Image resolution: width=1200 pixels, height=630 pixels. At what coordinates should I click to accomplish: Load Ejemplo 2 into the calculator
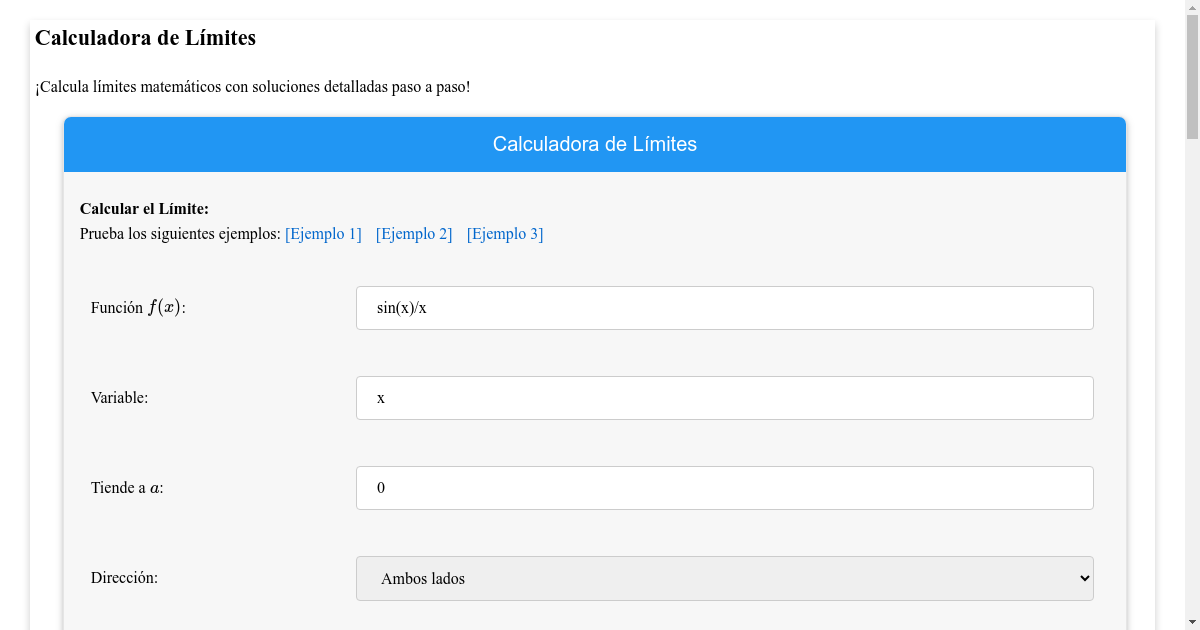point(413,233)
